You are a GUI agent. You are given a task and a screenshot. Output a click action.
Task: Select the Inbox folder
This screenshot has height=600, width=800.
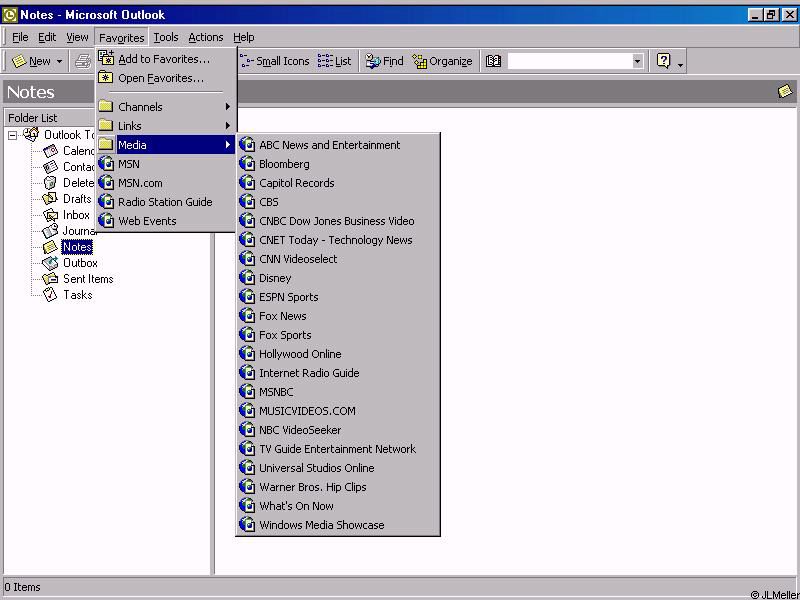point(76,215)
